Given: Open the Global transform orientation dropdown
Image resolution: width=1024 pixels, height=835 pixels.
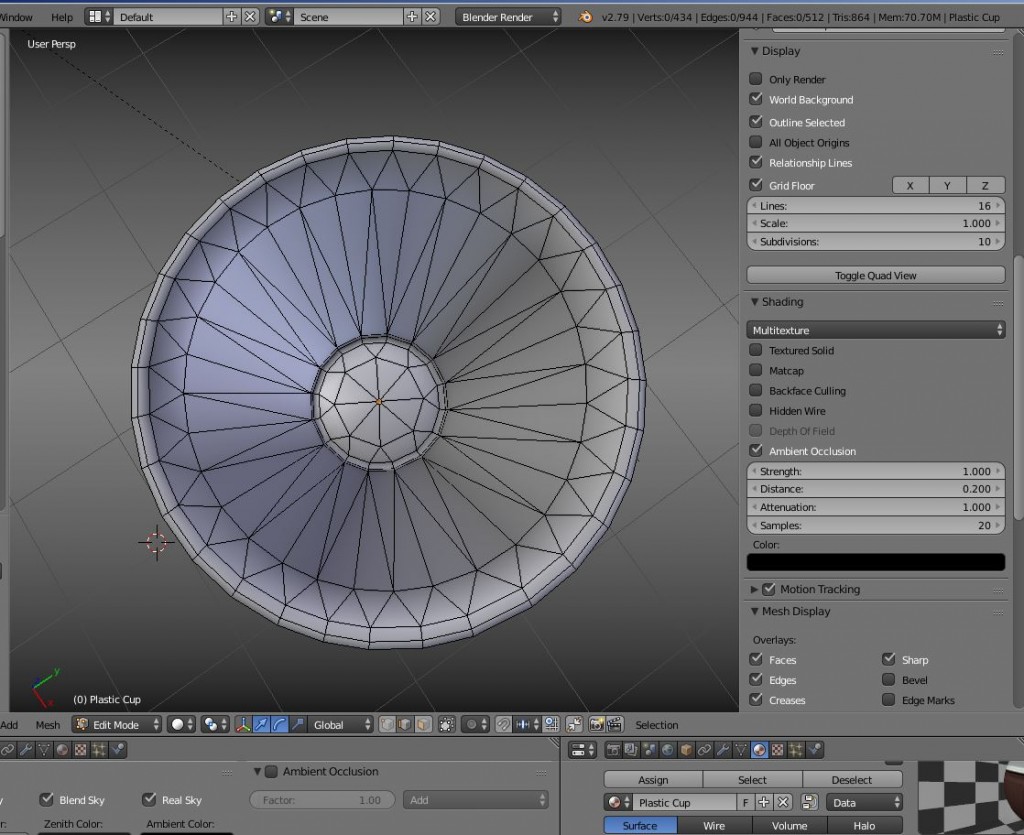Looking at the screenshot, I should tap(338, 724).
